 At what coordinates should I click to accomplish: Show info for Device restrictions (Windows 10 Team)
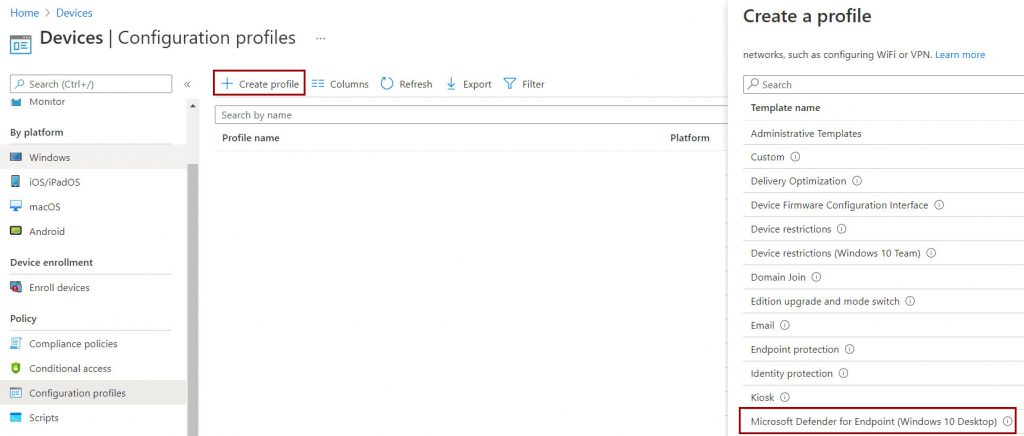931,253
